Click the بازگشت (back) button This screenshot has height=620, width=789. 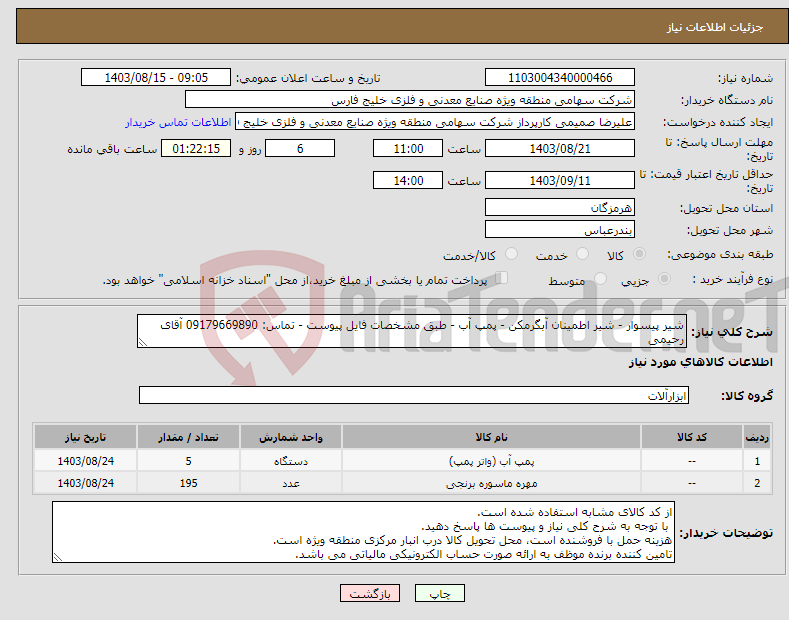370,594
